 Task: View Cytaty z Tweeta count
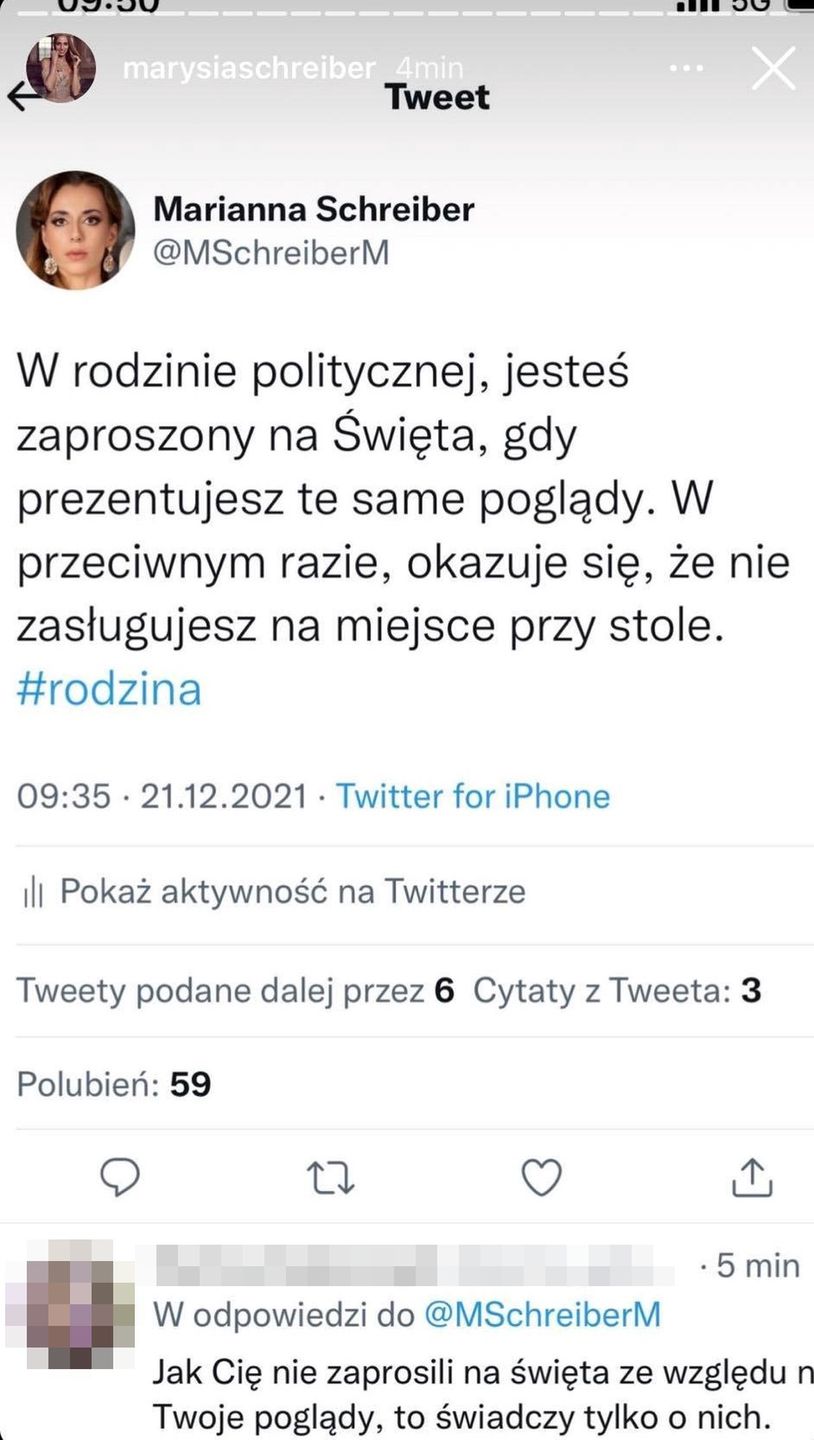pos(617,991)
